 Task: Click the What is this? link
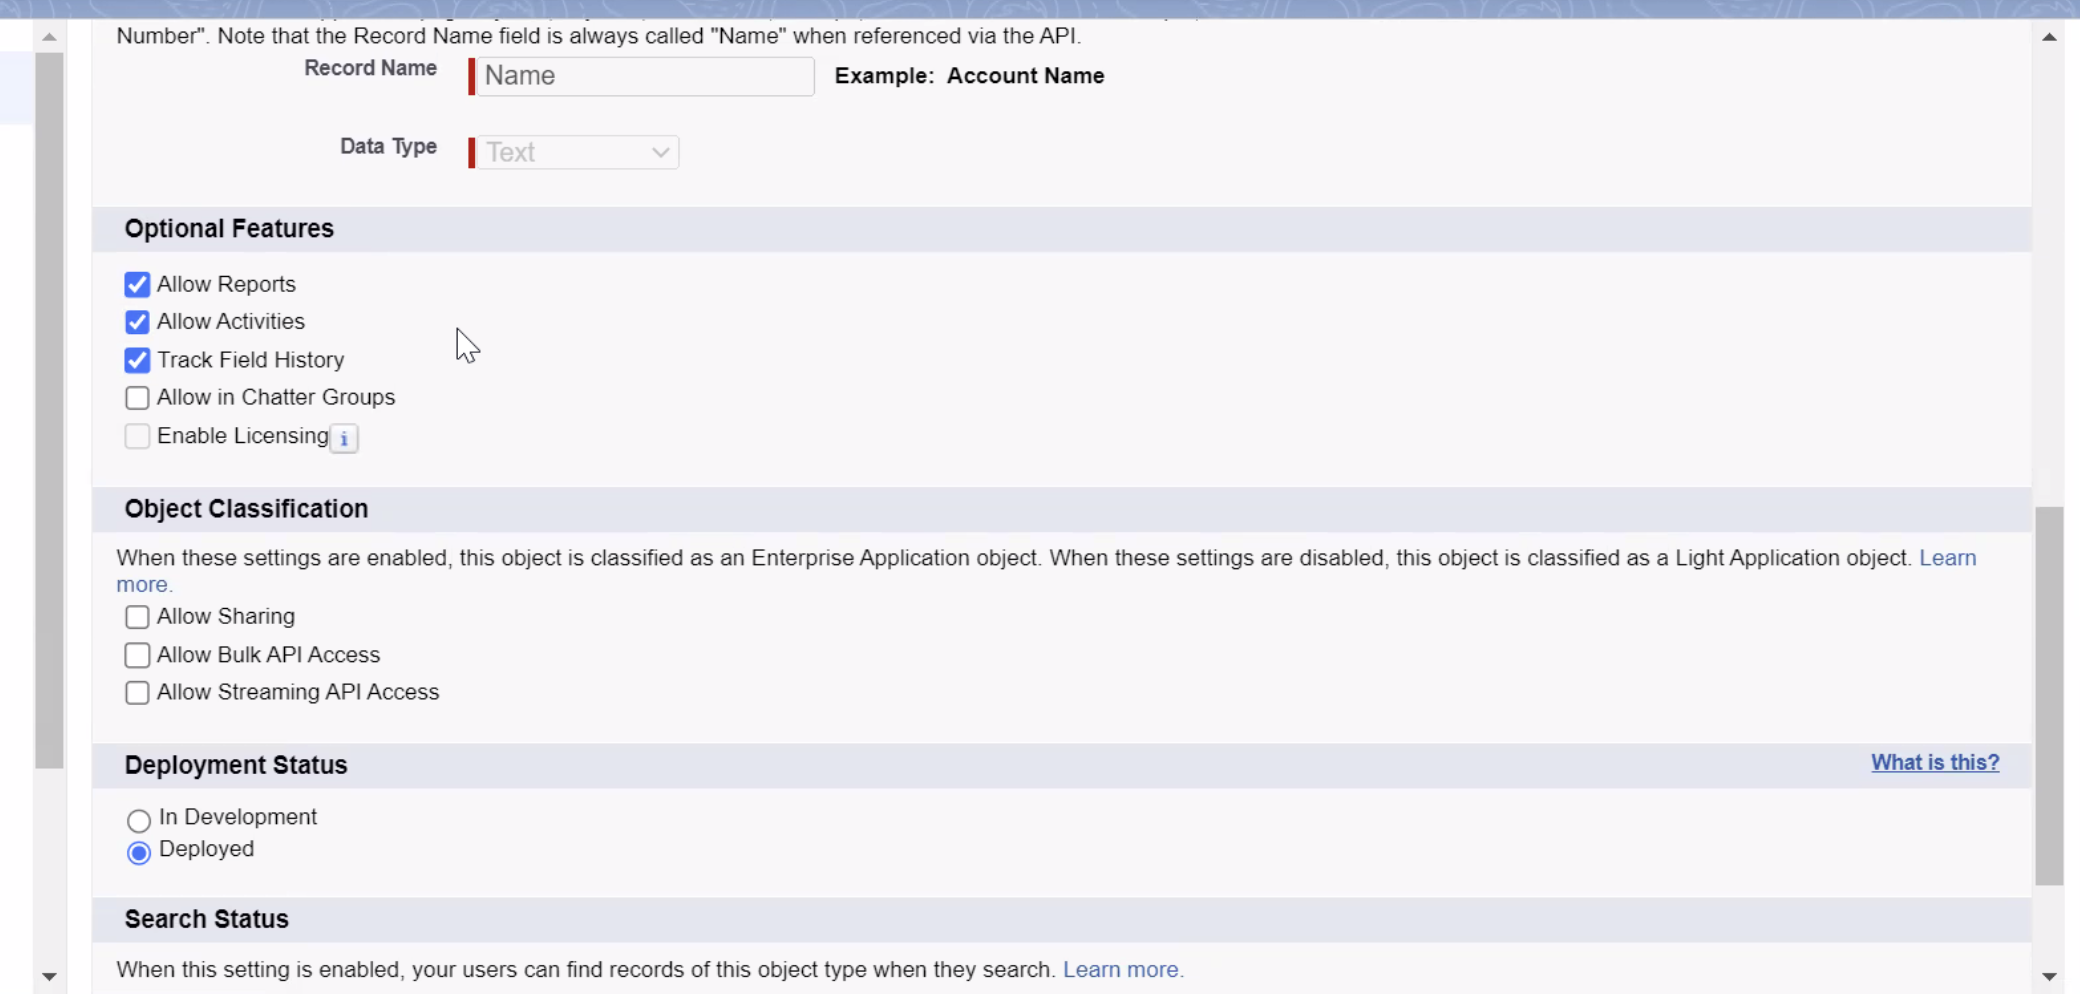1934,762
